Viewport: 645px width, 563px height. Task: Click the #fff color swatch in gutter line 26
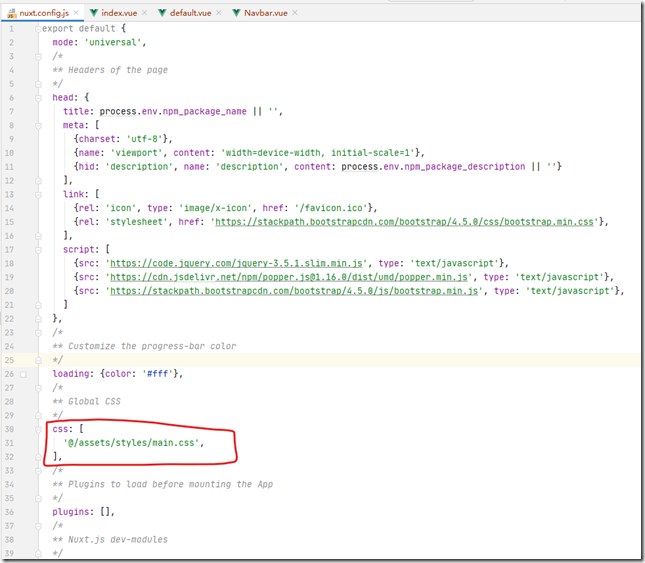tap(23, 374)
